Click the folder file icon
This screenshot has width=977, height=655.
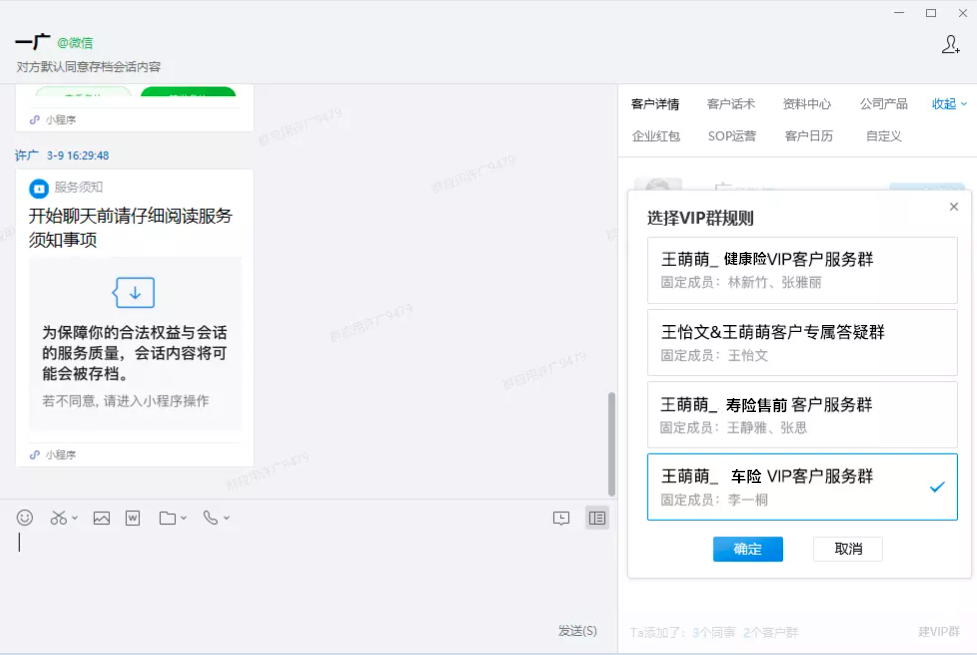point(167,518)
